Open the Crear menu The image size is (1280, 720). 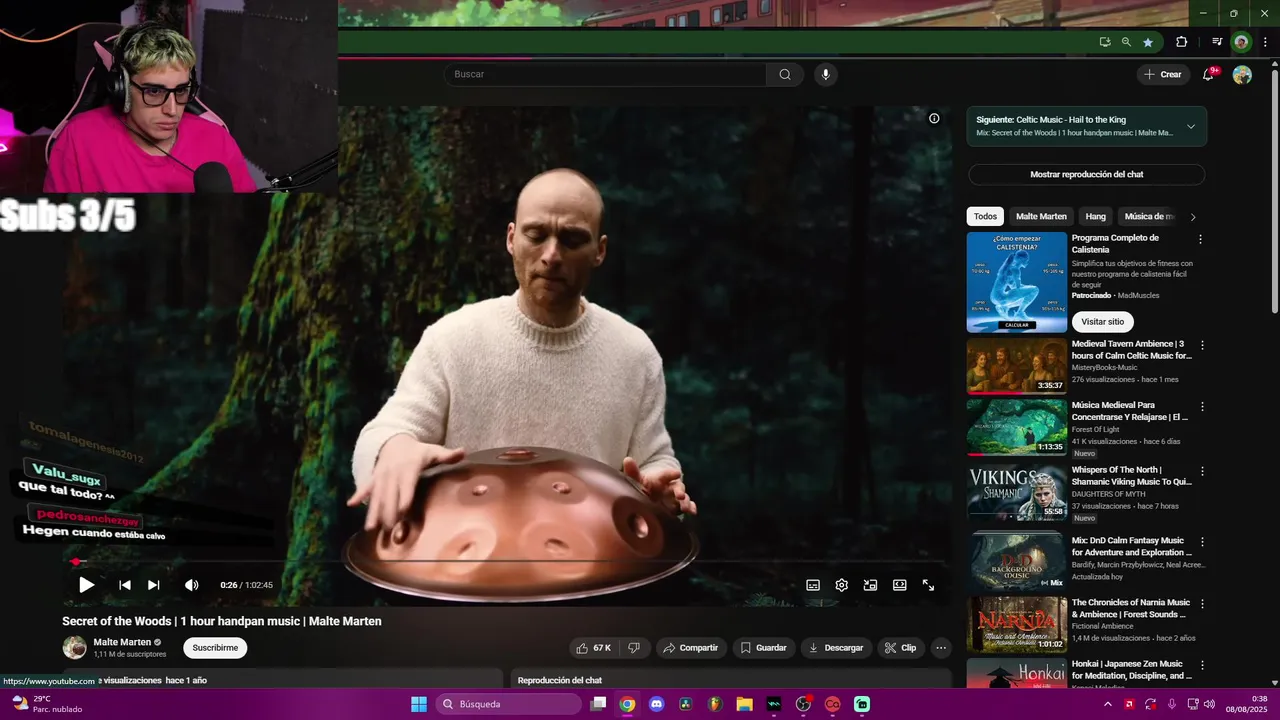(x=1163, y=74)
